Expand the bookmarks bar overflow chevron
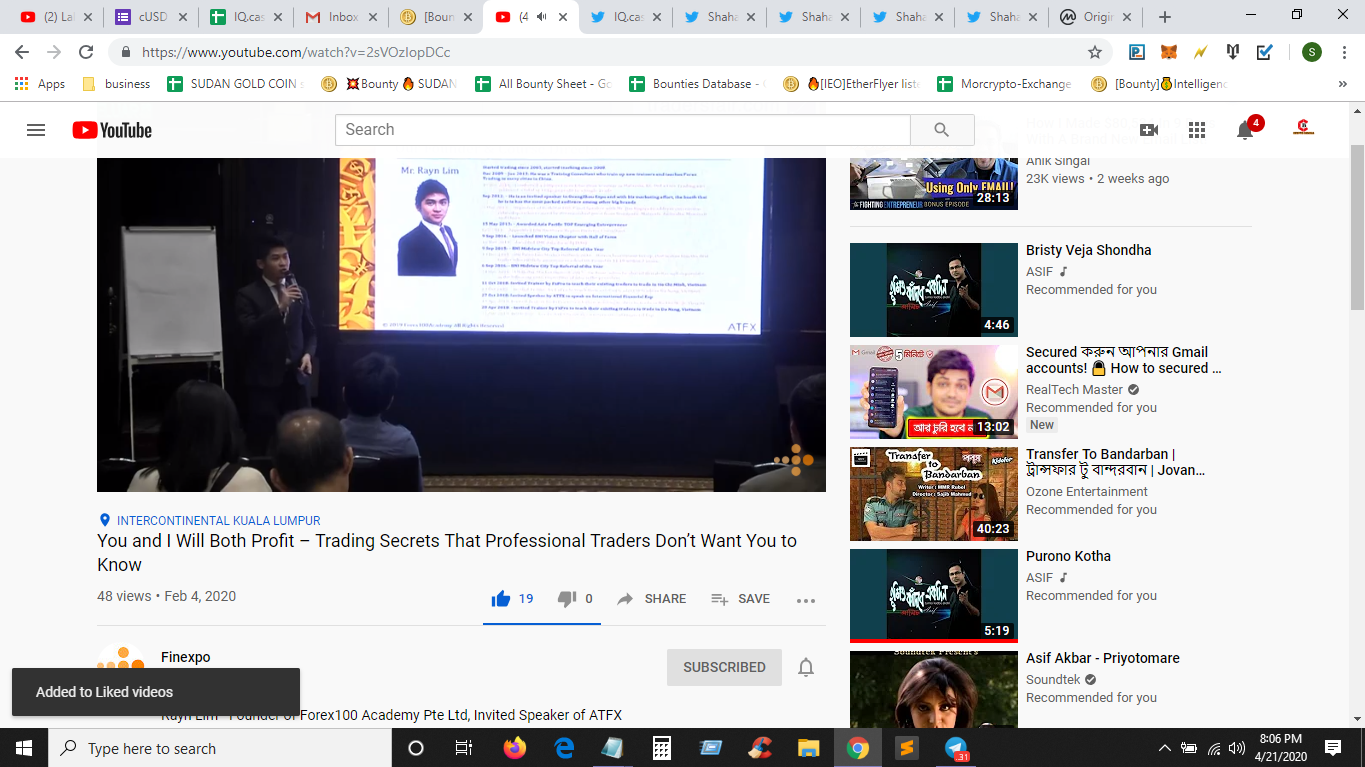This screenshot has width=1365, height=767. click(1342, 84)
